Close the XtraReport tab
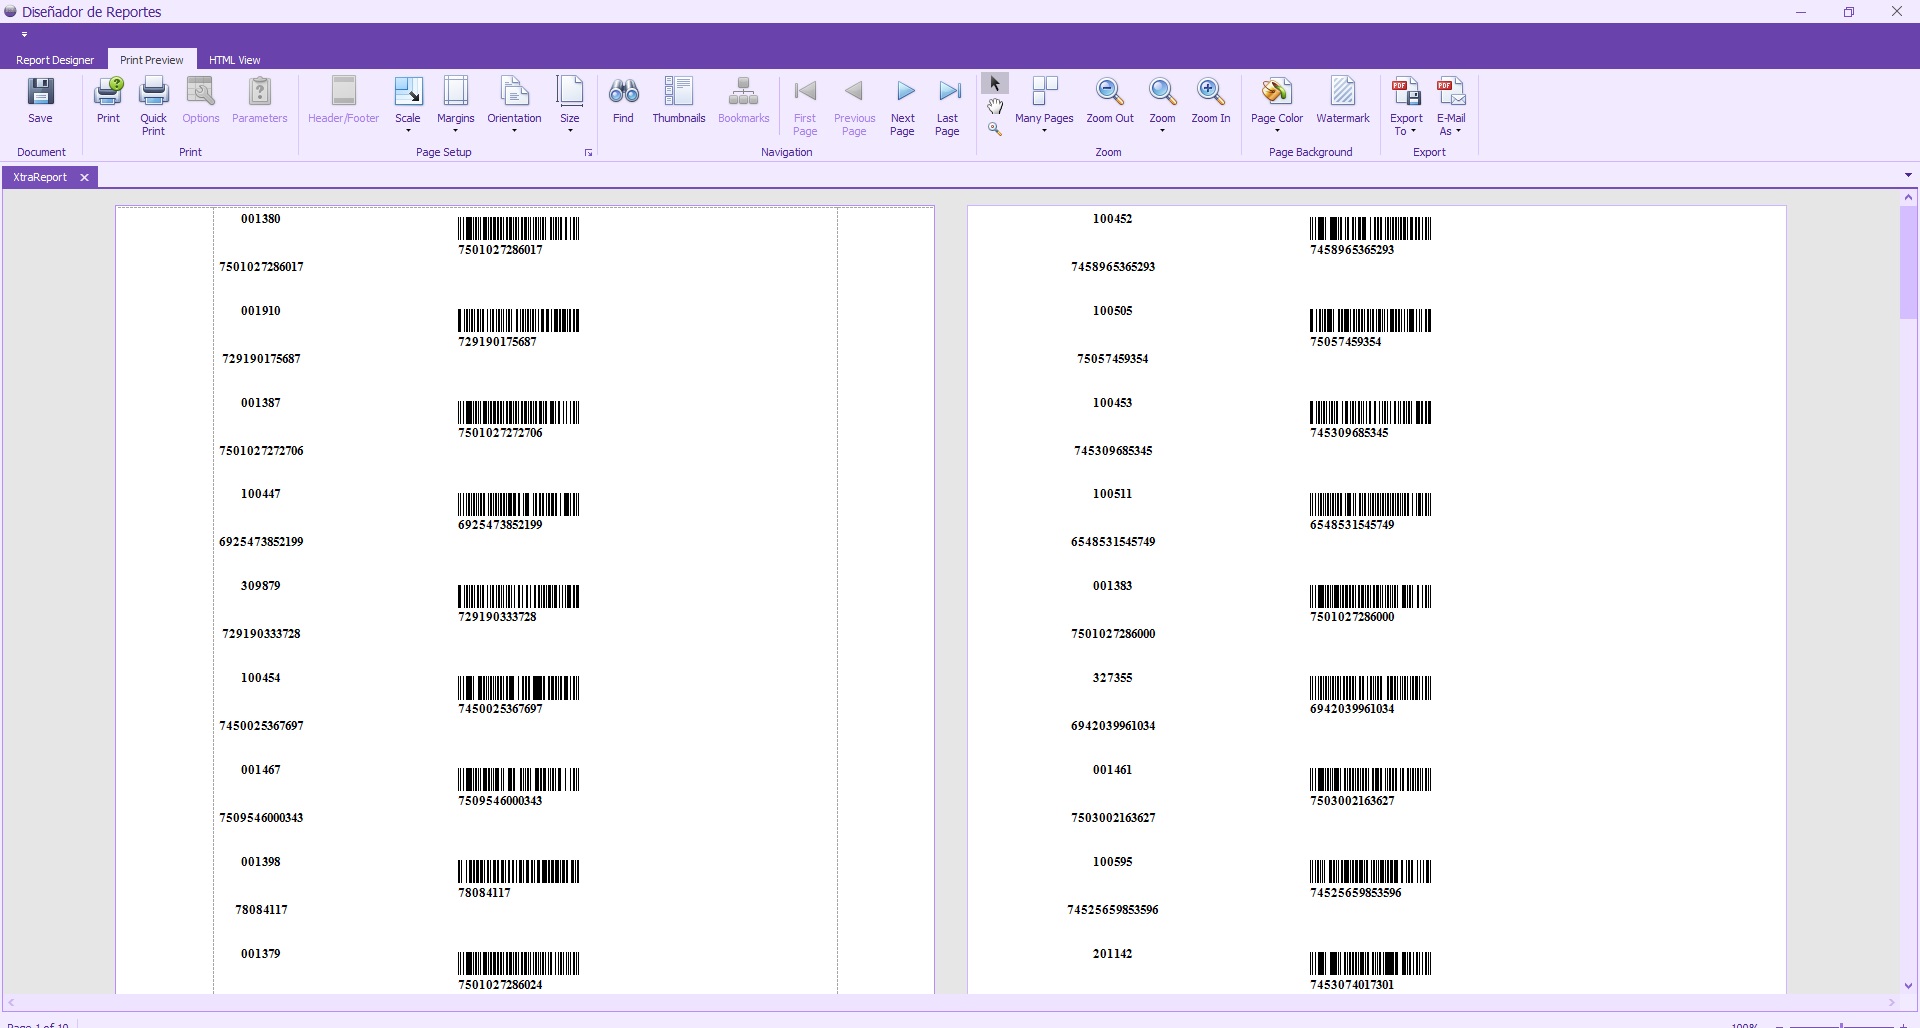This screenshot has width=1920, height=1028. tap(85, 177)
